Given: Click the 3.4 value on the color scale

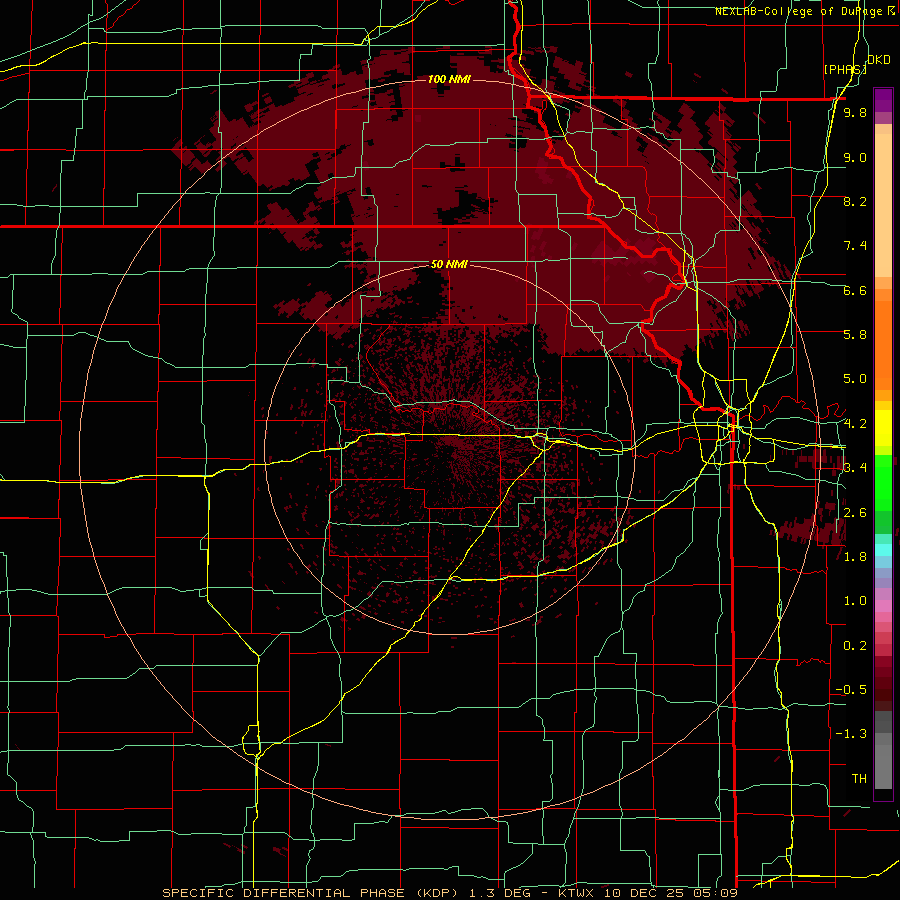Looking at the screenshot, I should [x=855, y=467].
